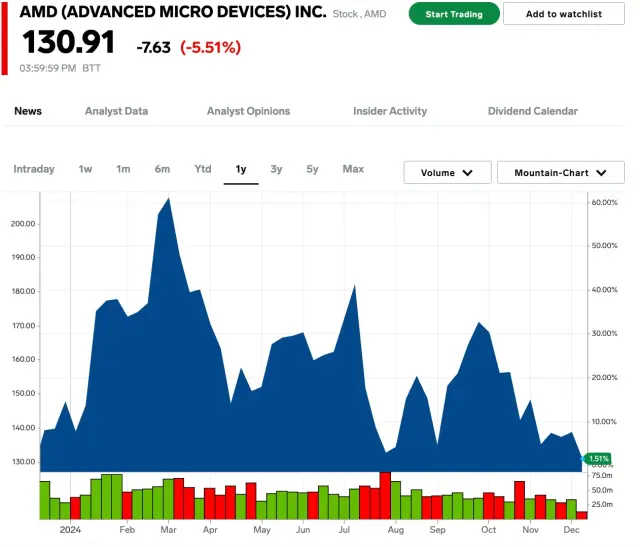Open the Dividend Calendar tab
Viewport: 640px width, 547px height.
pyautogui.click(x=532, y=111)
